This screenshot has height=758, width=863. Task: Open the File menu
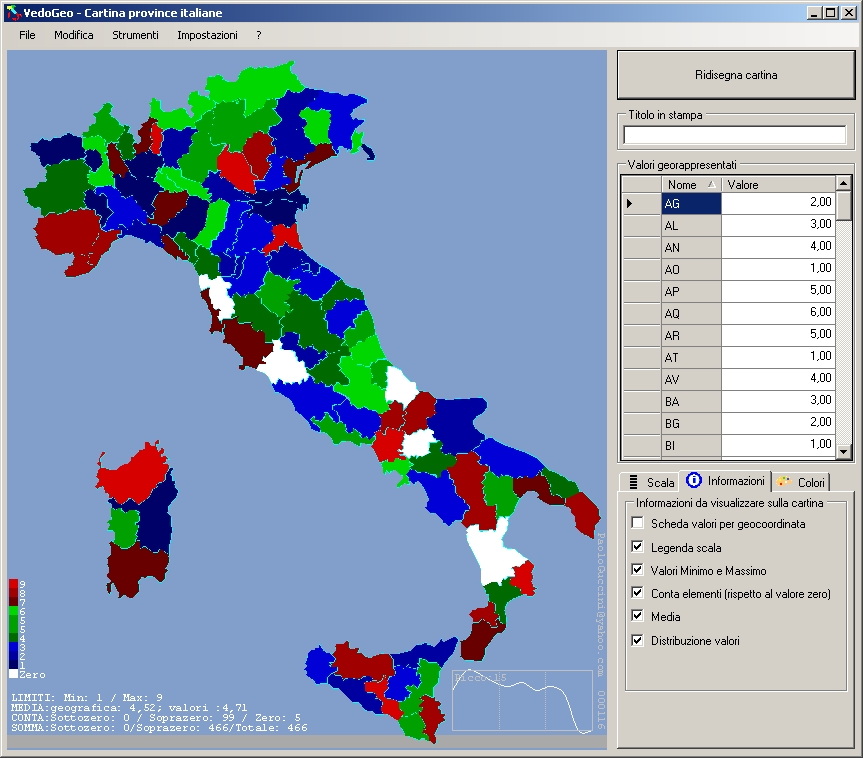[27, 35]
